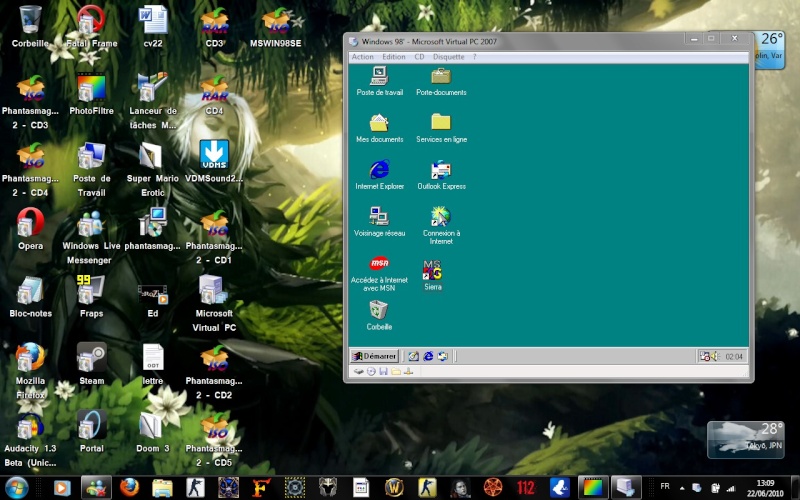Click the shared folder status icon in Virtual PC

point(396,371)
